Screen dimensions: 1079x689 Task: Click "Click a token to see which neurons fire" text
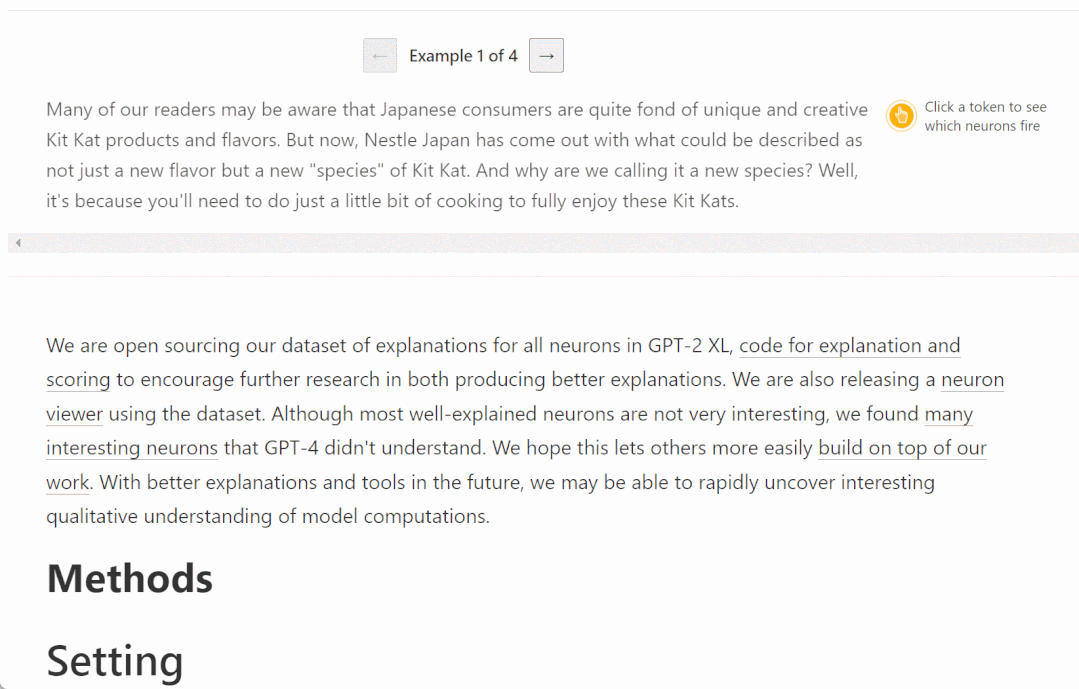985,116
